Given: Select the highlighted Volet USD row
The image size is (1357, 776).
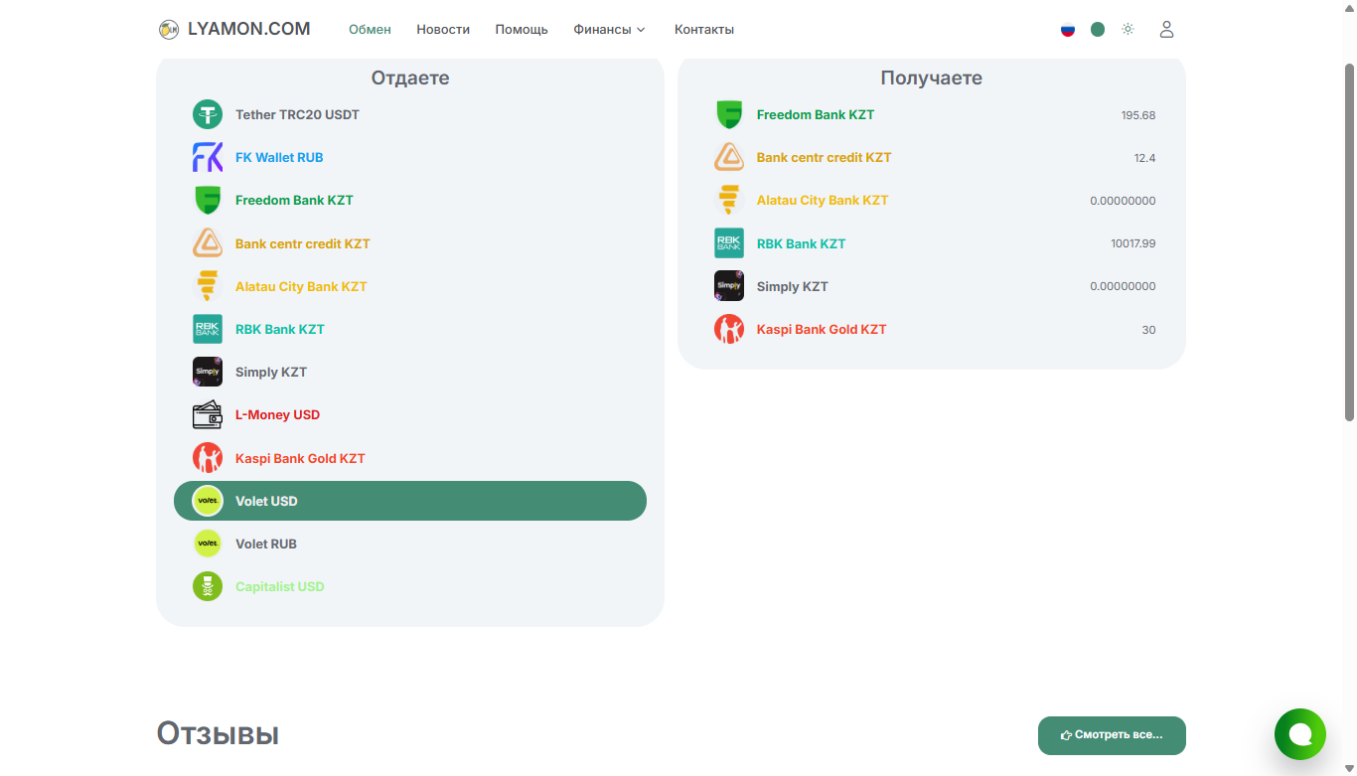Looking at the screenshot, I should 410,501.
